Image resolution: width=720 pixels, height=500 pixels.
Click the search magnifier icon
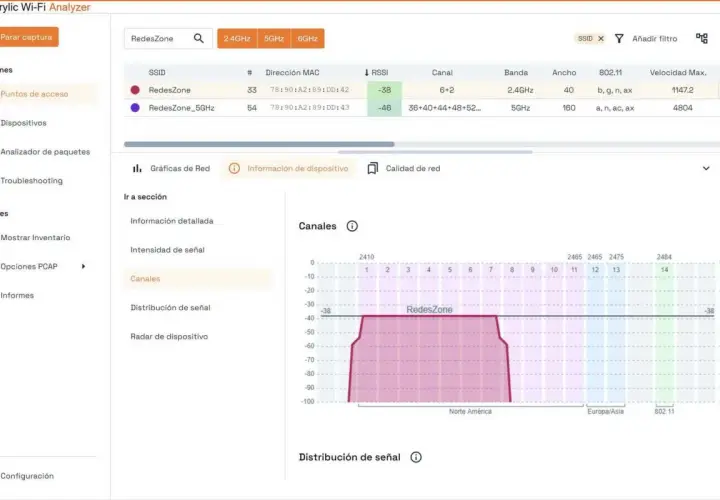pyautogui.click(x=198, y=38)
